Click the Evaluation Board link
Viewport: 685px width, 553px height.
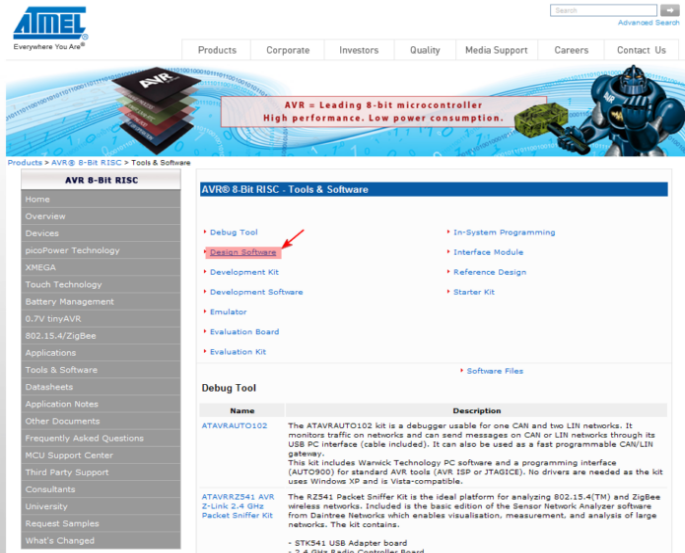tap(244, 332)
